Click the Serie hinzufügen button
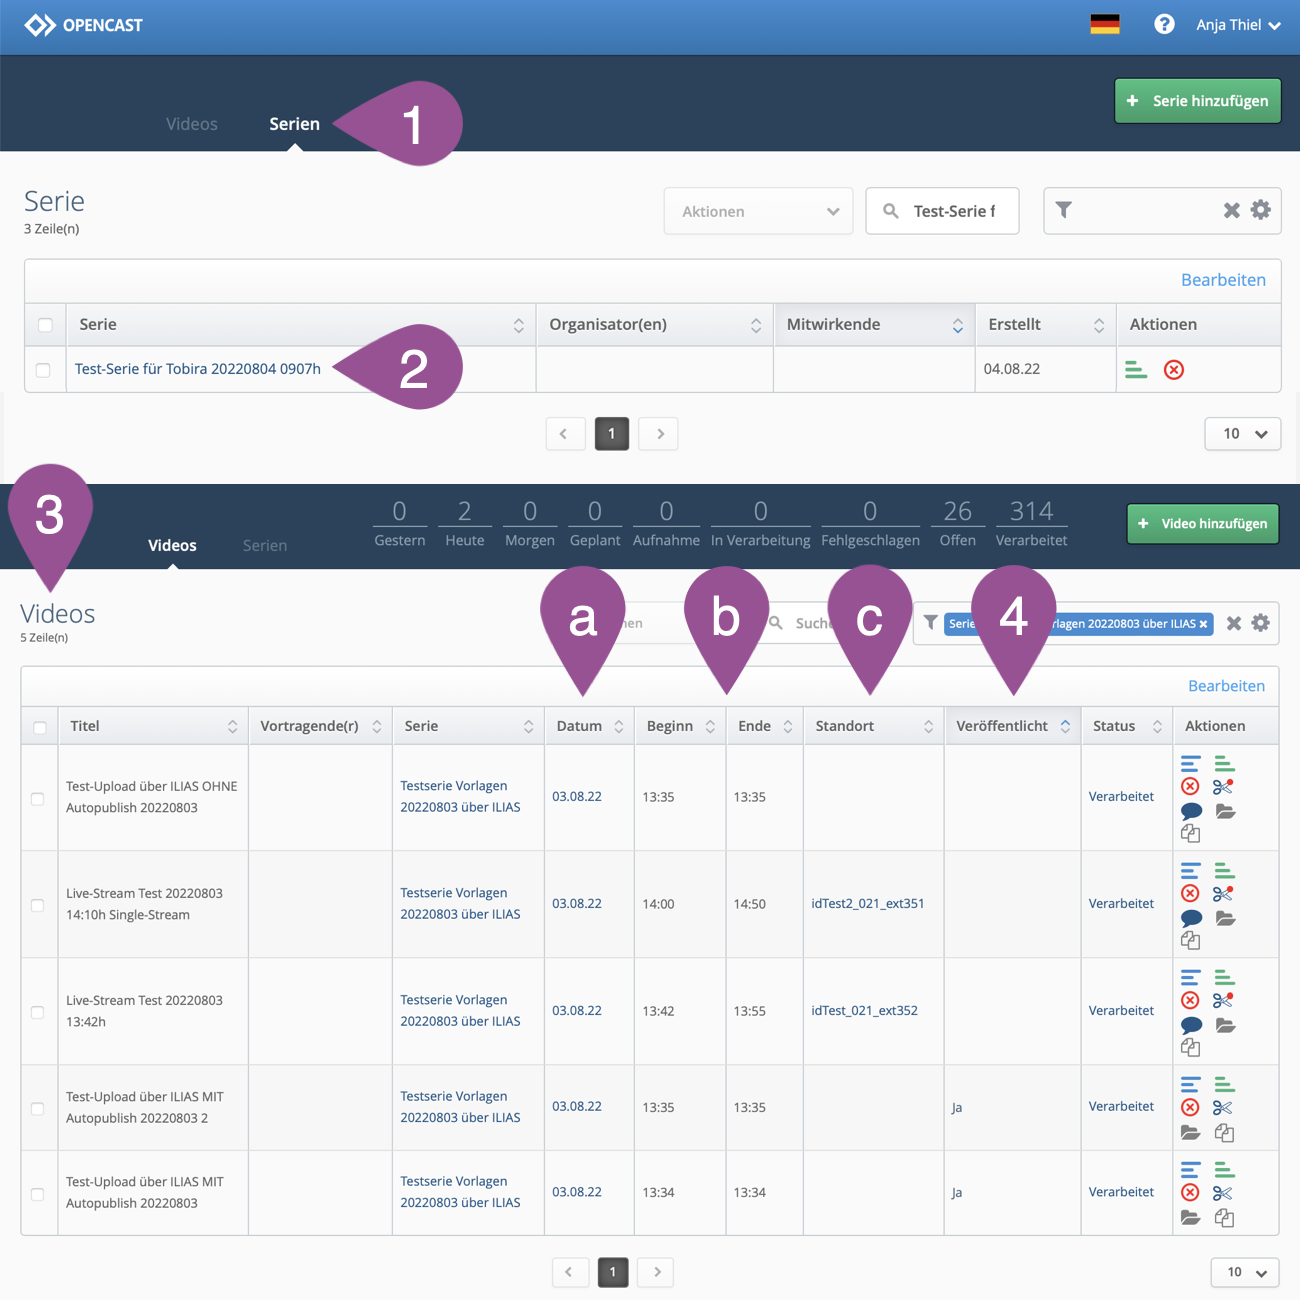 point(1197,101)
